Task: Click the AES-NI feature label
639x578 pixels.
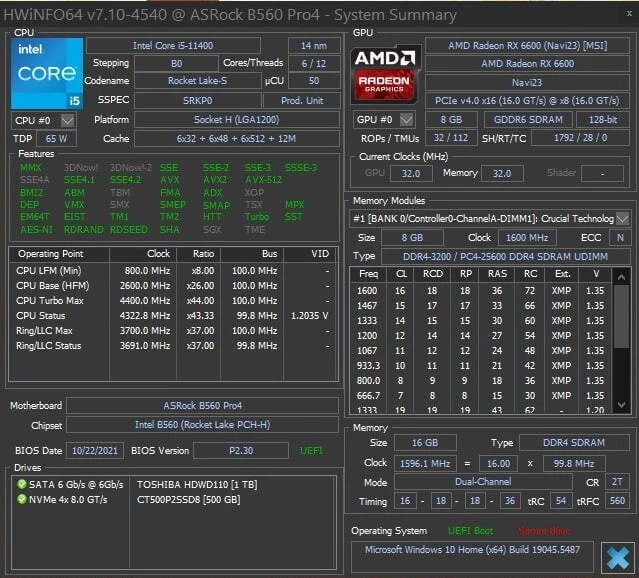Action: click(36, 229)
